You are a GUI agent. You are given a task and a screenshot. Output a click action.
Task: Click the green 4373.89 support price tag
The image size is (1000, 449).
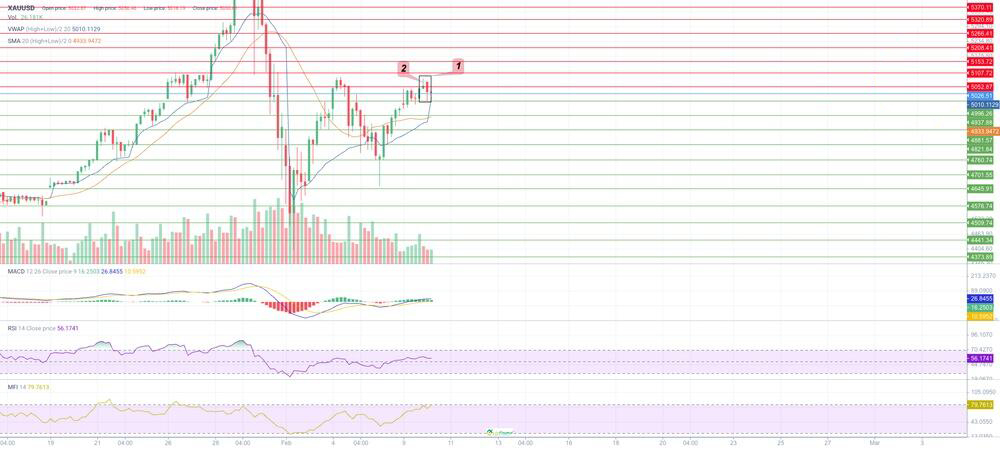point(980,257)
